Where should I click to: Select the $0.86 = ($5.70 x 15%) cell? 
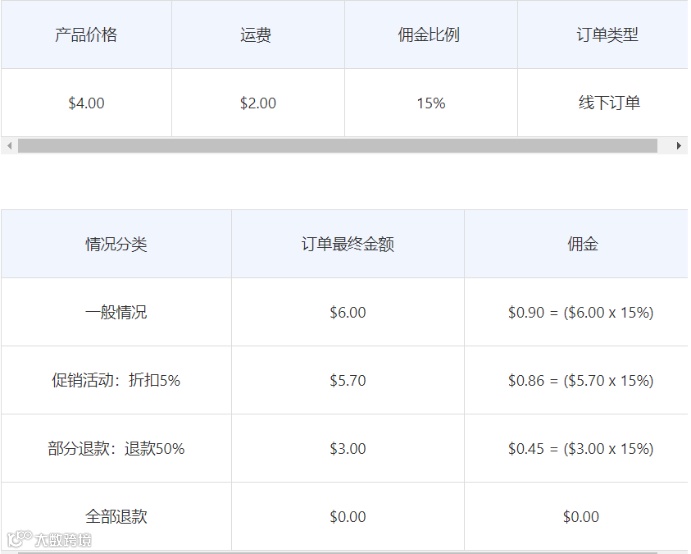(x=580, y=380)
